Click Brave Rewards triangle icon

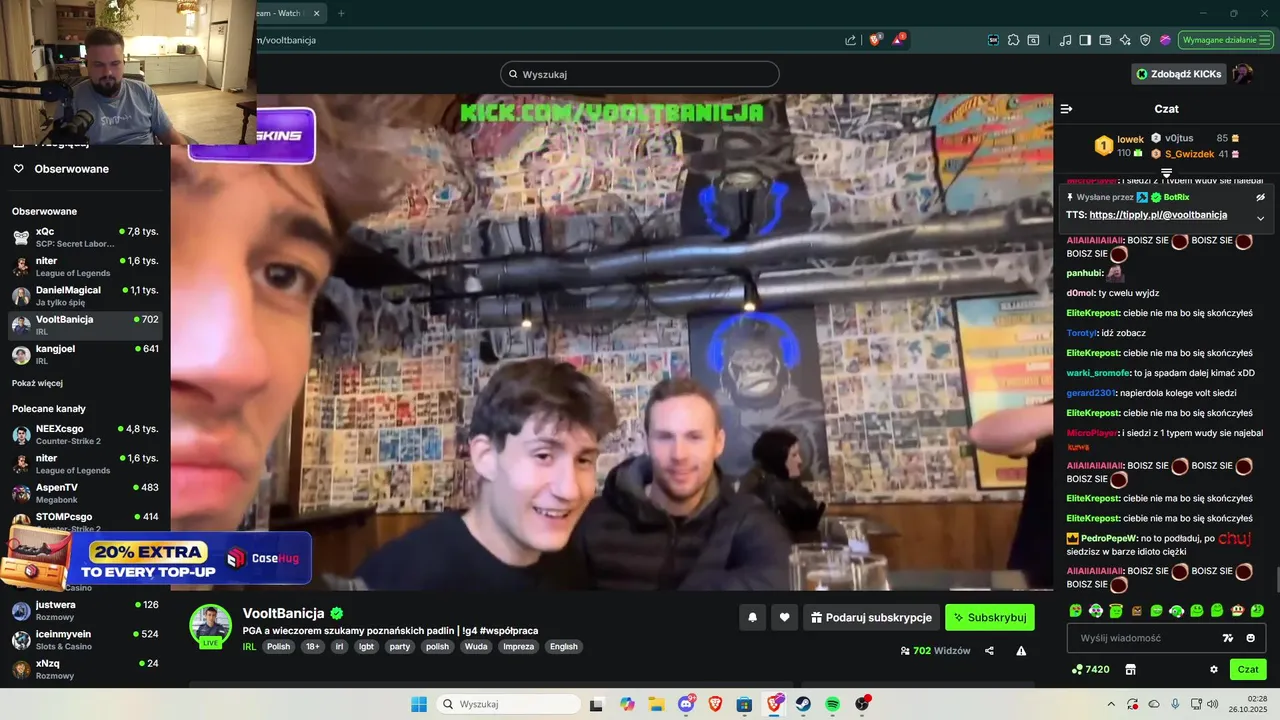tap(899, 40)
